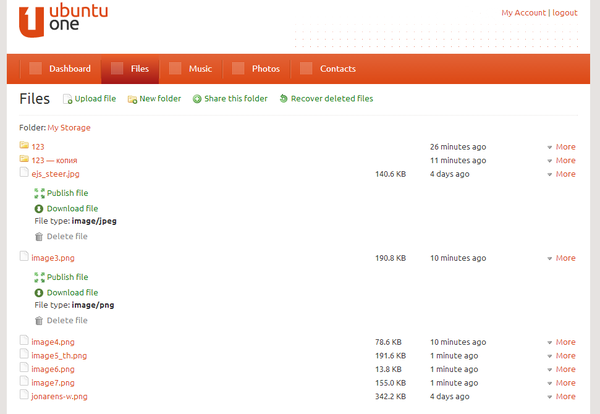Viewport: 600px width, 414px height.
Task: Expand More options for image4.png
Action: click(561, 342)
